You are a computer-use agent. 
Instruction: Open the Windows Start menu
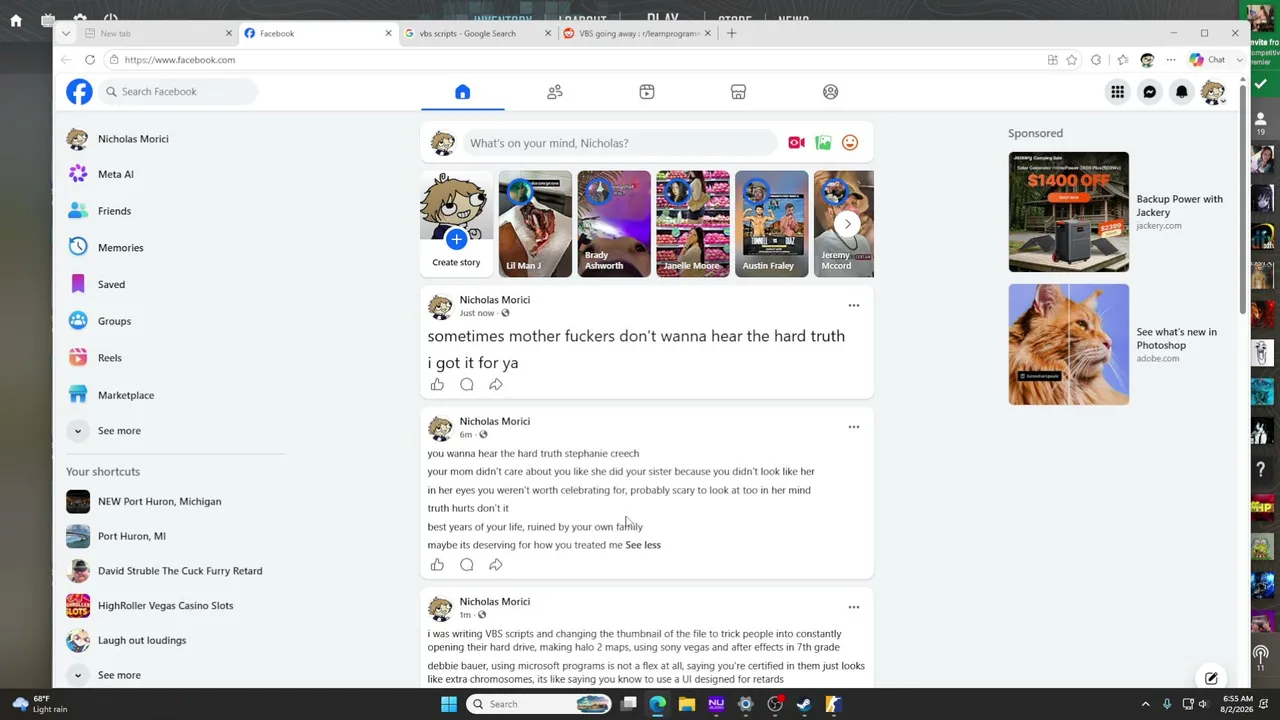coord(449,704)
